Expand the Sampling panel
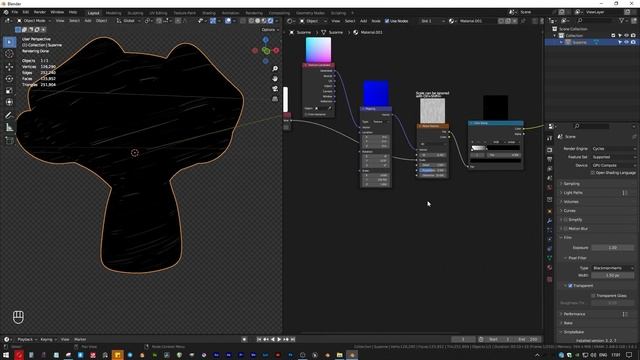640x360 pixels. pos(571,184)
